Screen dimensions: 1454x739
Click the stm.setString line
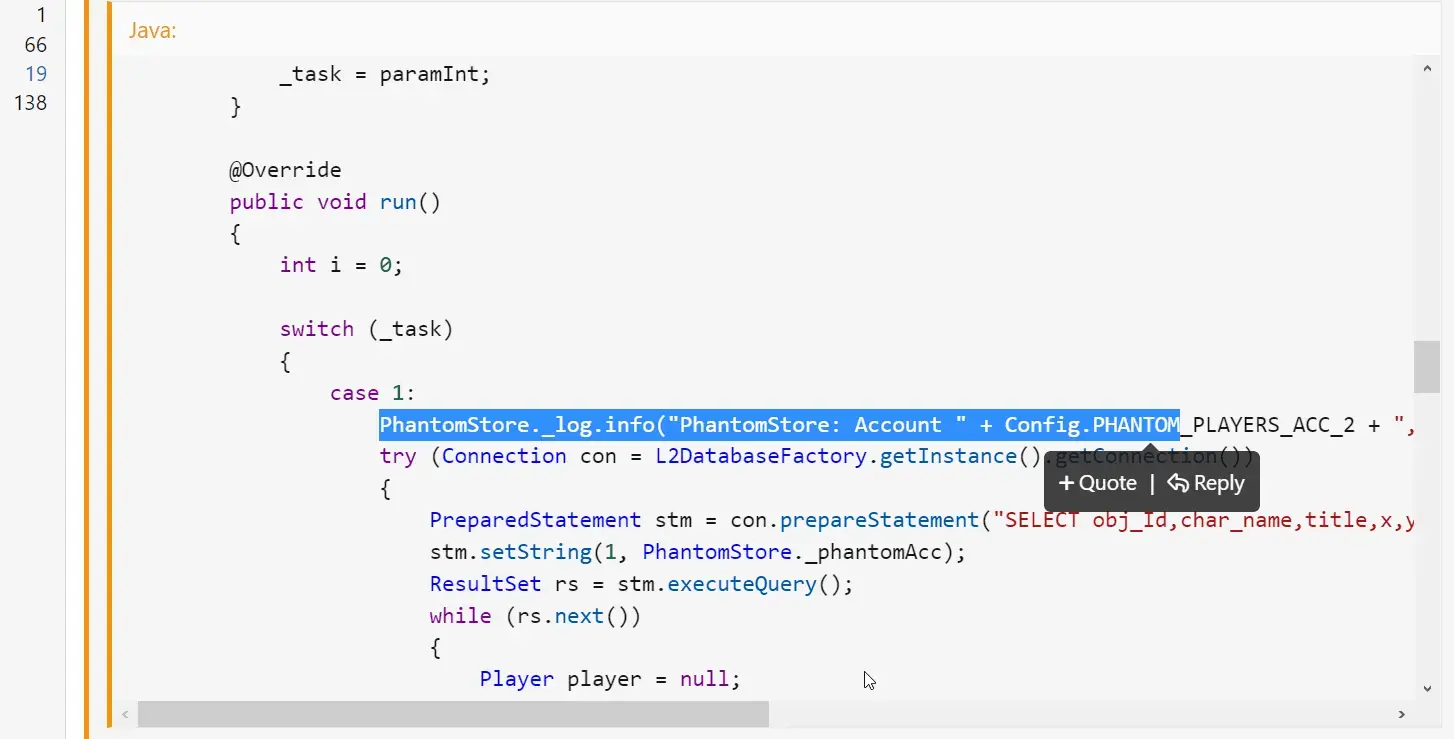point(698,552)
